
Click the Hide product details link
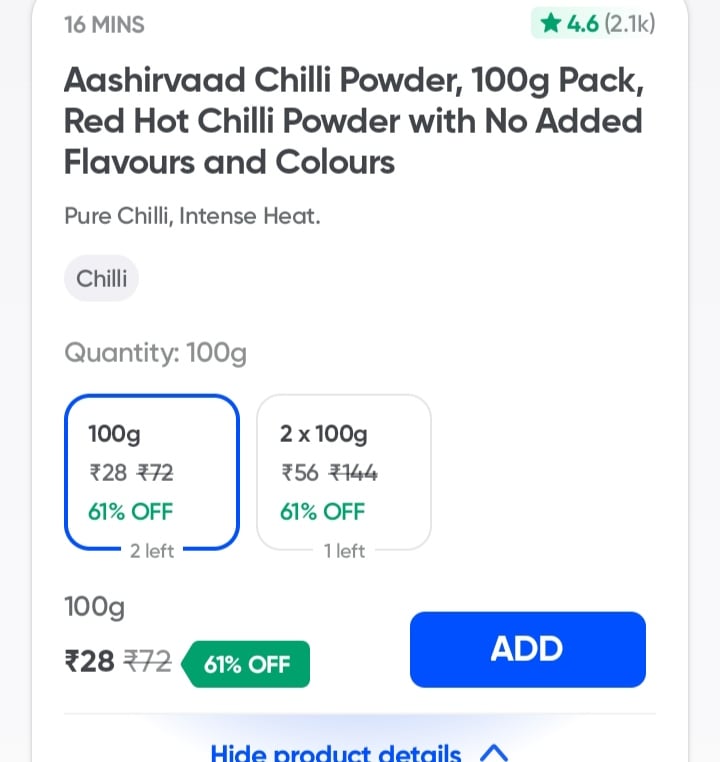(336, 753)
